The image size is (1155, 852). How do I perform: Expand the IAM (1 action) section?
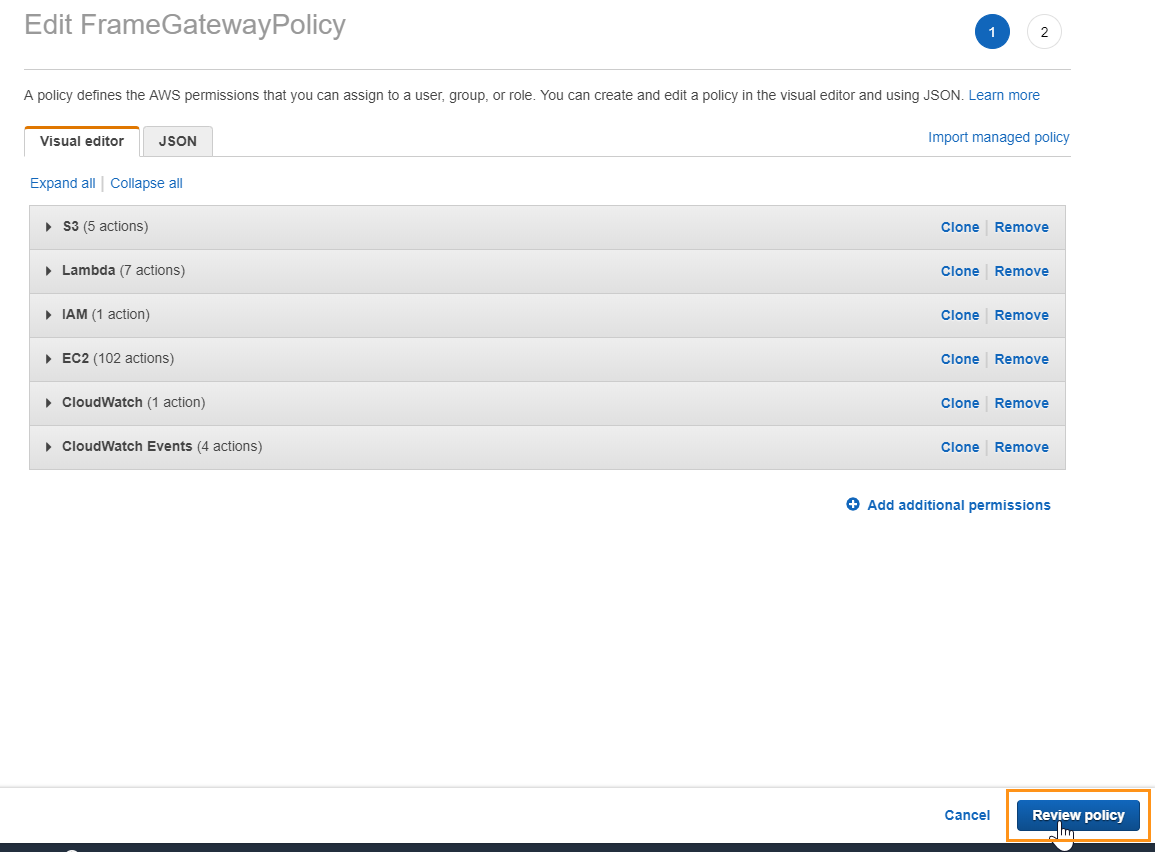(48, 314)
